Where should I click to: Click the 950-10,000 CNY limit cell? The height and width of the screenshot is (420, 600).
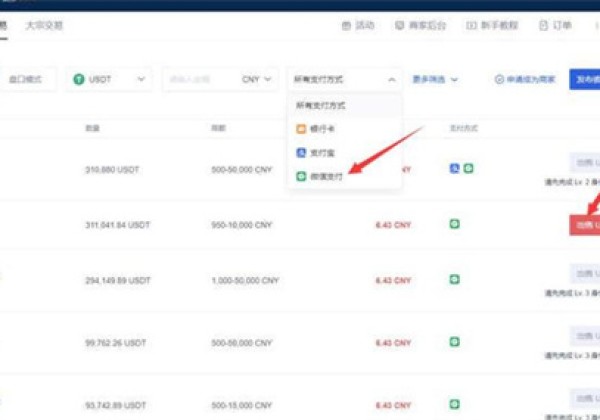241,225
